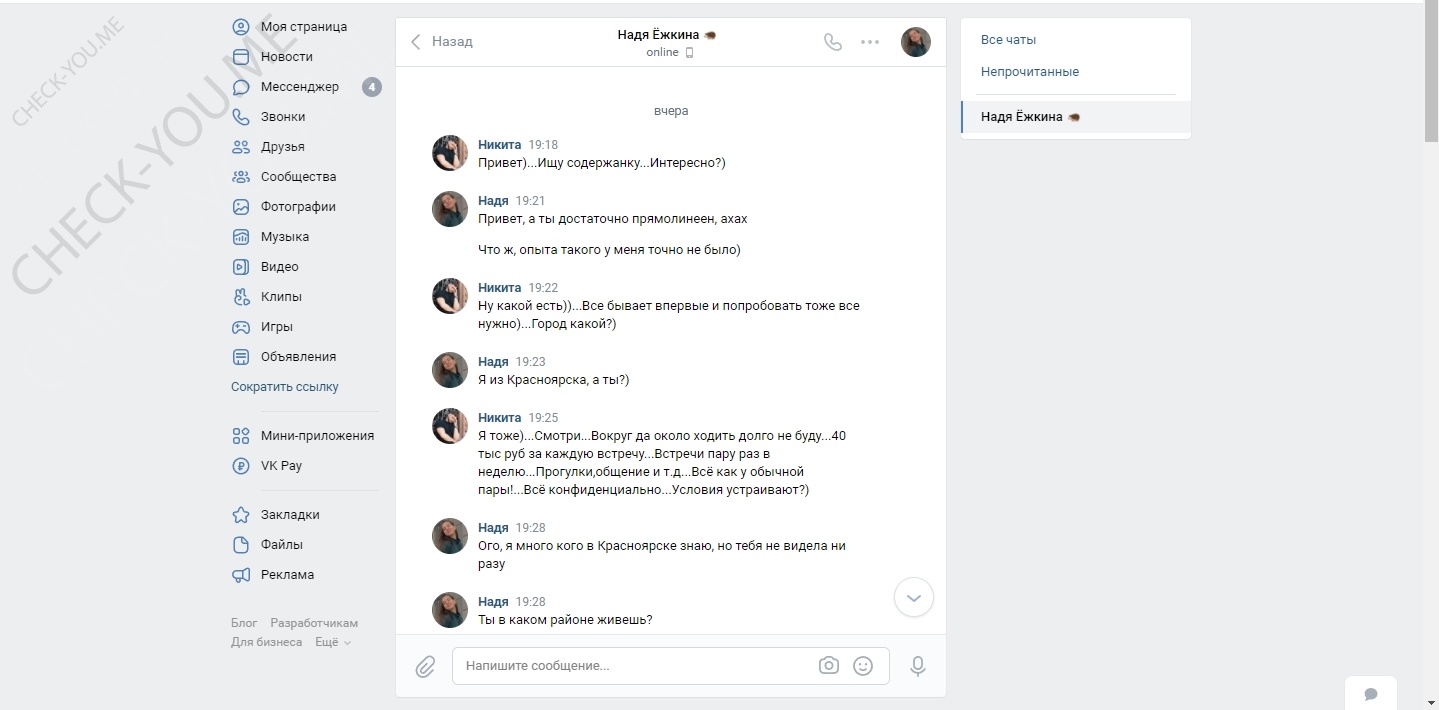Switch to Непрочитанные chats filter

[x=1029, y=72]
